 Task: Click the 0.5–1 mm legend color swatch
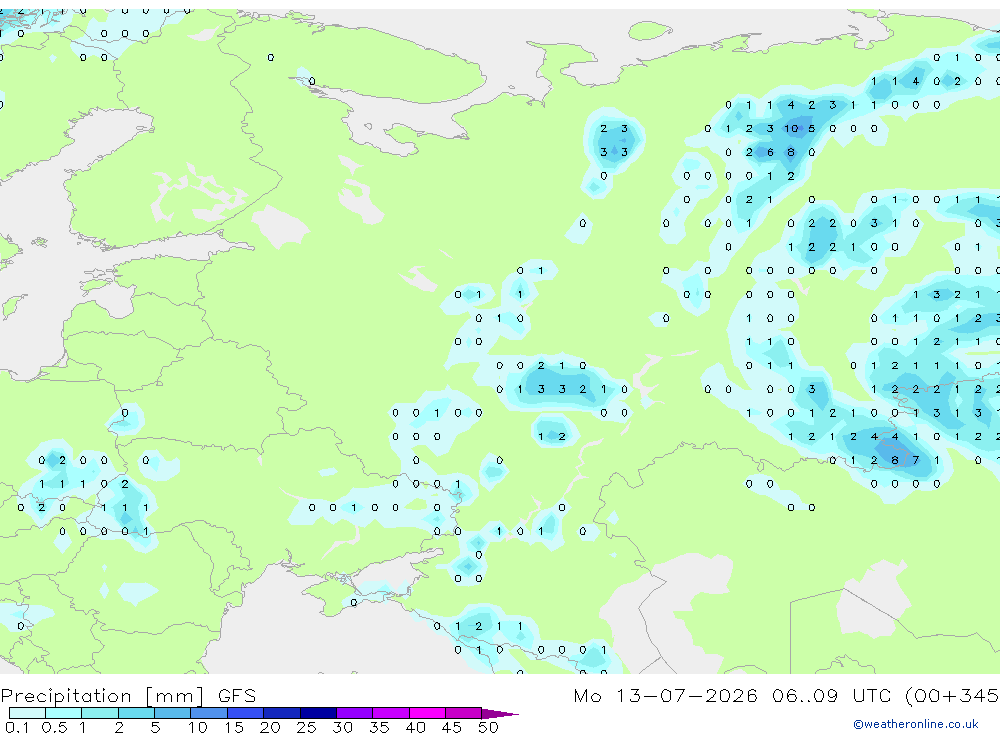coord(63,713)
